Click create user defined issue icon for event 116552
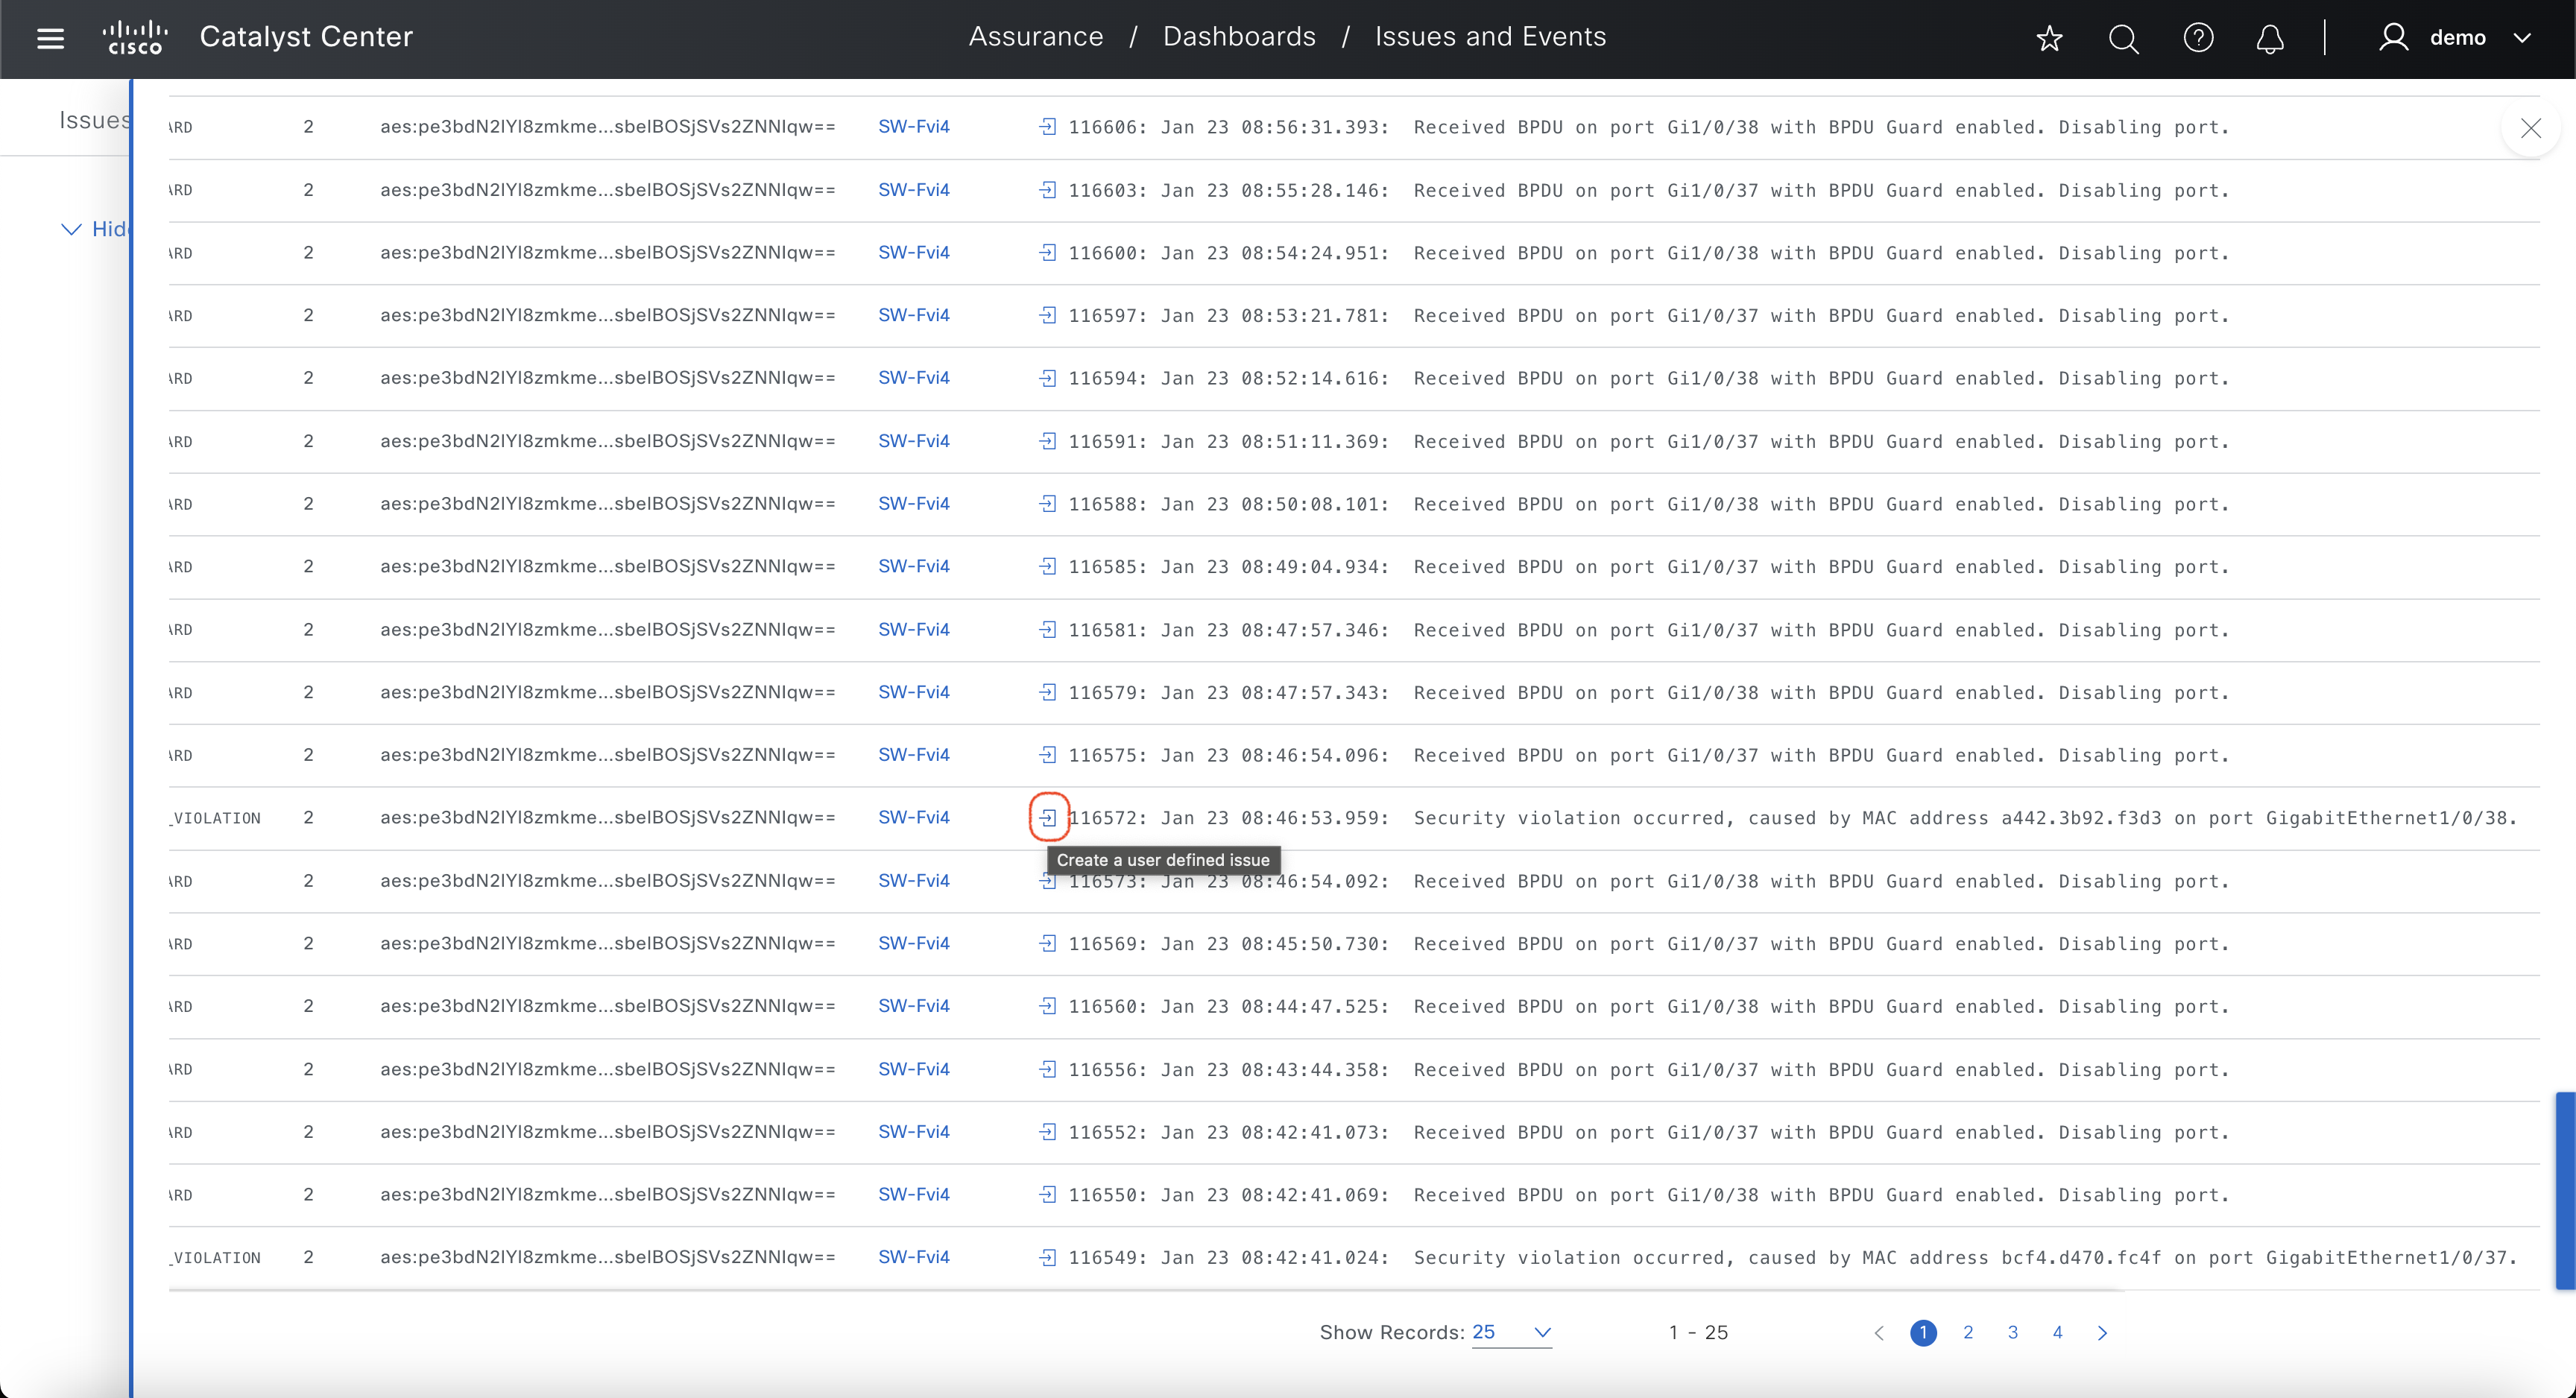Screen dimensions: 2576x1398 coord(1047,1132)
